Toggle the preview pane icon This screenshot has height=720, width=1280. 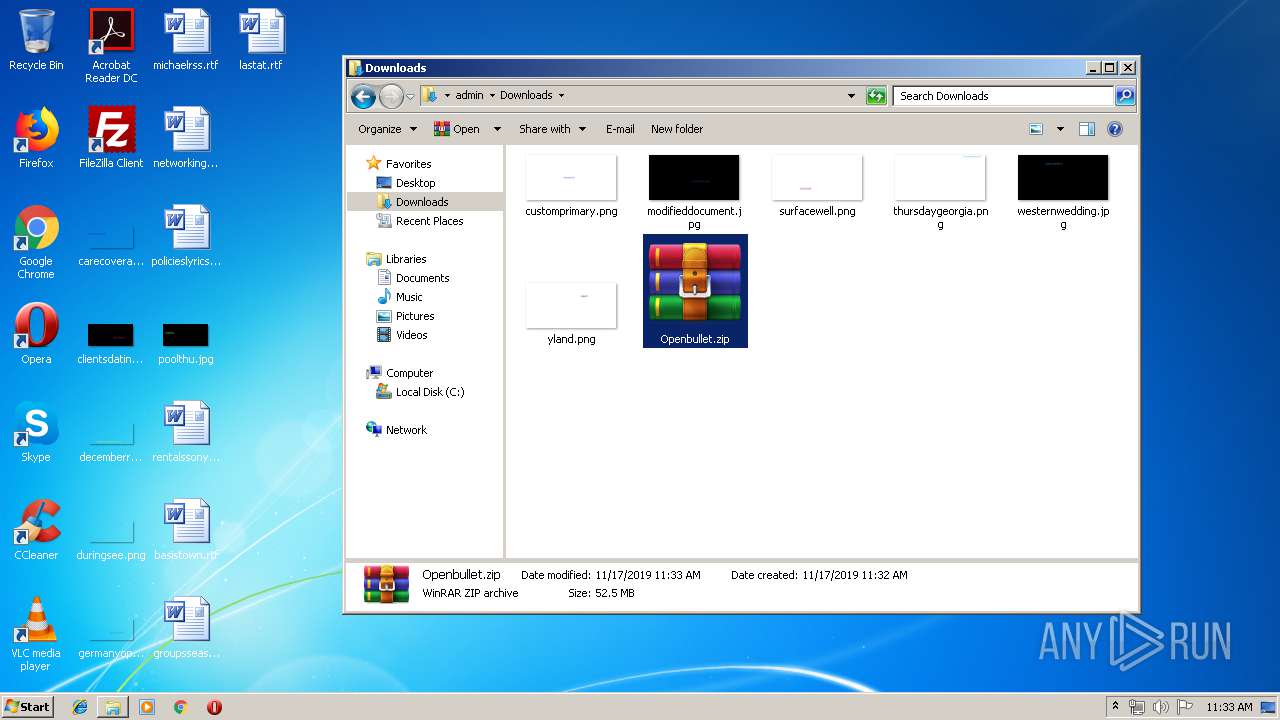tap(1087, 129)
